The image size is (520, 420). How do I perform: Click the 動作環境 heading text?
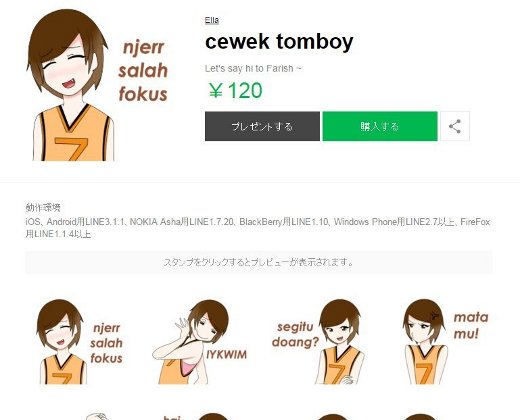[x=43, y=207]
